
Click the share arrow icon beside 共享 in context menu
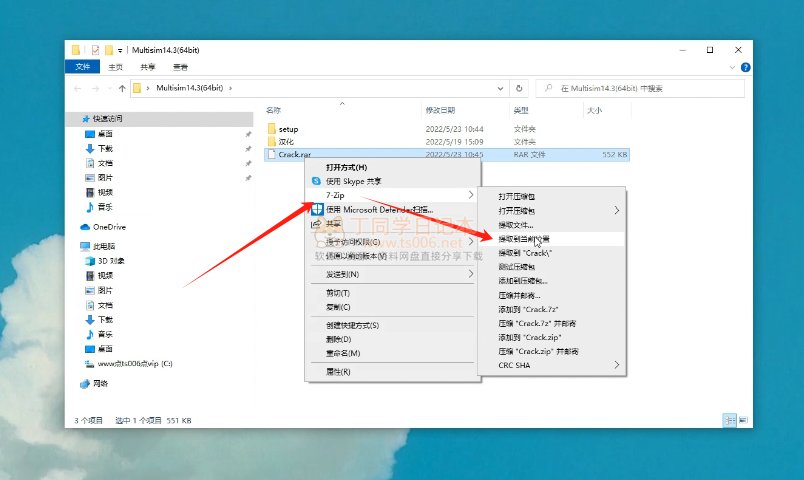tap(316, 224)
